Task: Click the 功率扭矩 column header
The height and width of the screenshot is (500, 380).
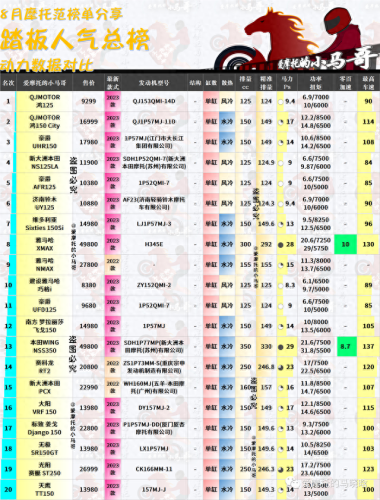Action: (315, 82)
